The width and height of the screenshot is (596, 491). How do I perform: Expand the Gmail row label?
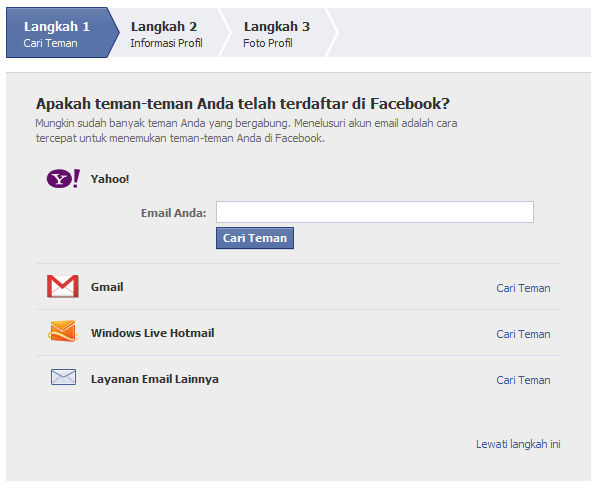pyautogui.click(x=107, y=287)
